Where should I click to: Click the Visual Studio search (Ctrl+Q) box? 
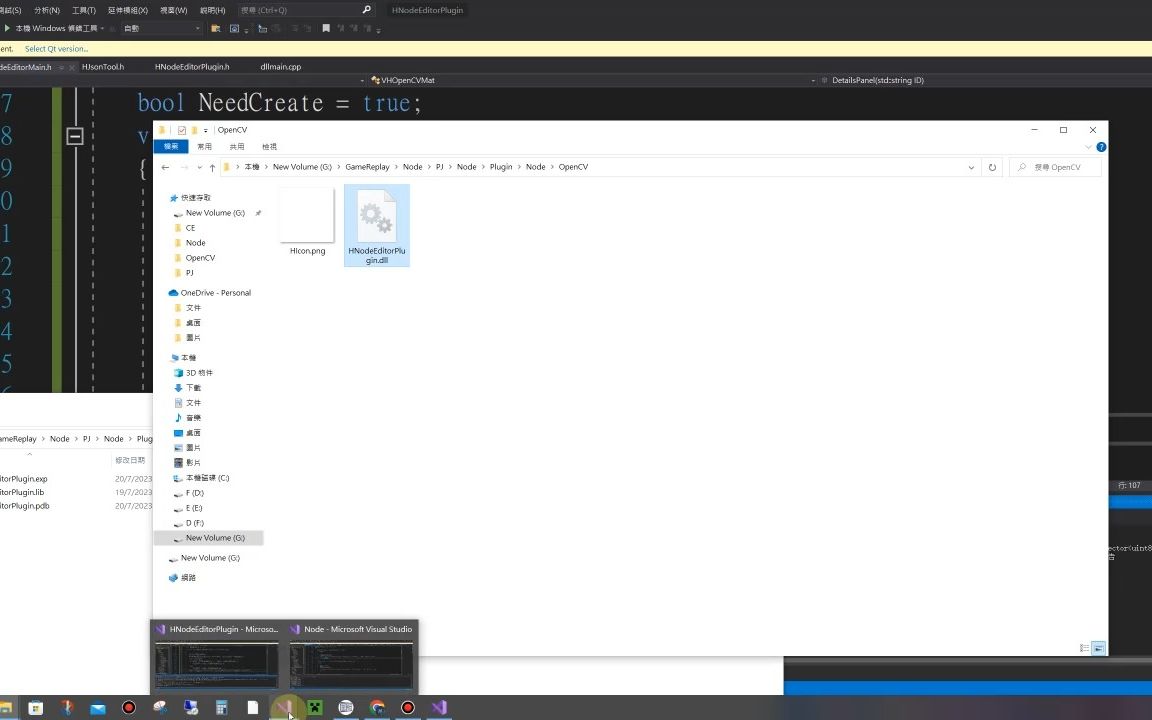306,10
